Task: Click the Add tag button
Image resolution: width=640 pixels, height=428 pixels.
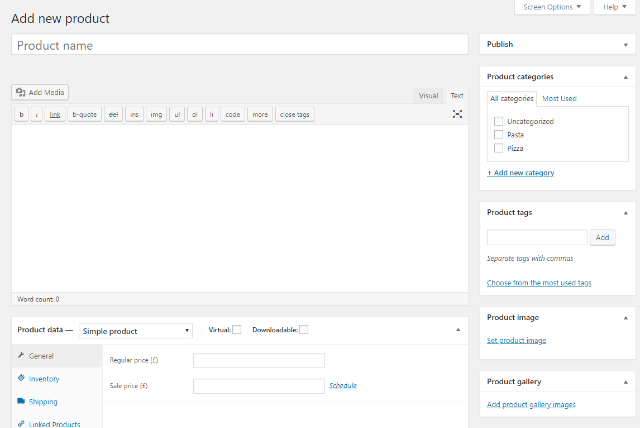Action: [x=602, y=237]
